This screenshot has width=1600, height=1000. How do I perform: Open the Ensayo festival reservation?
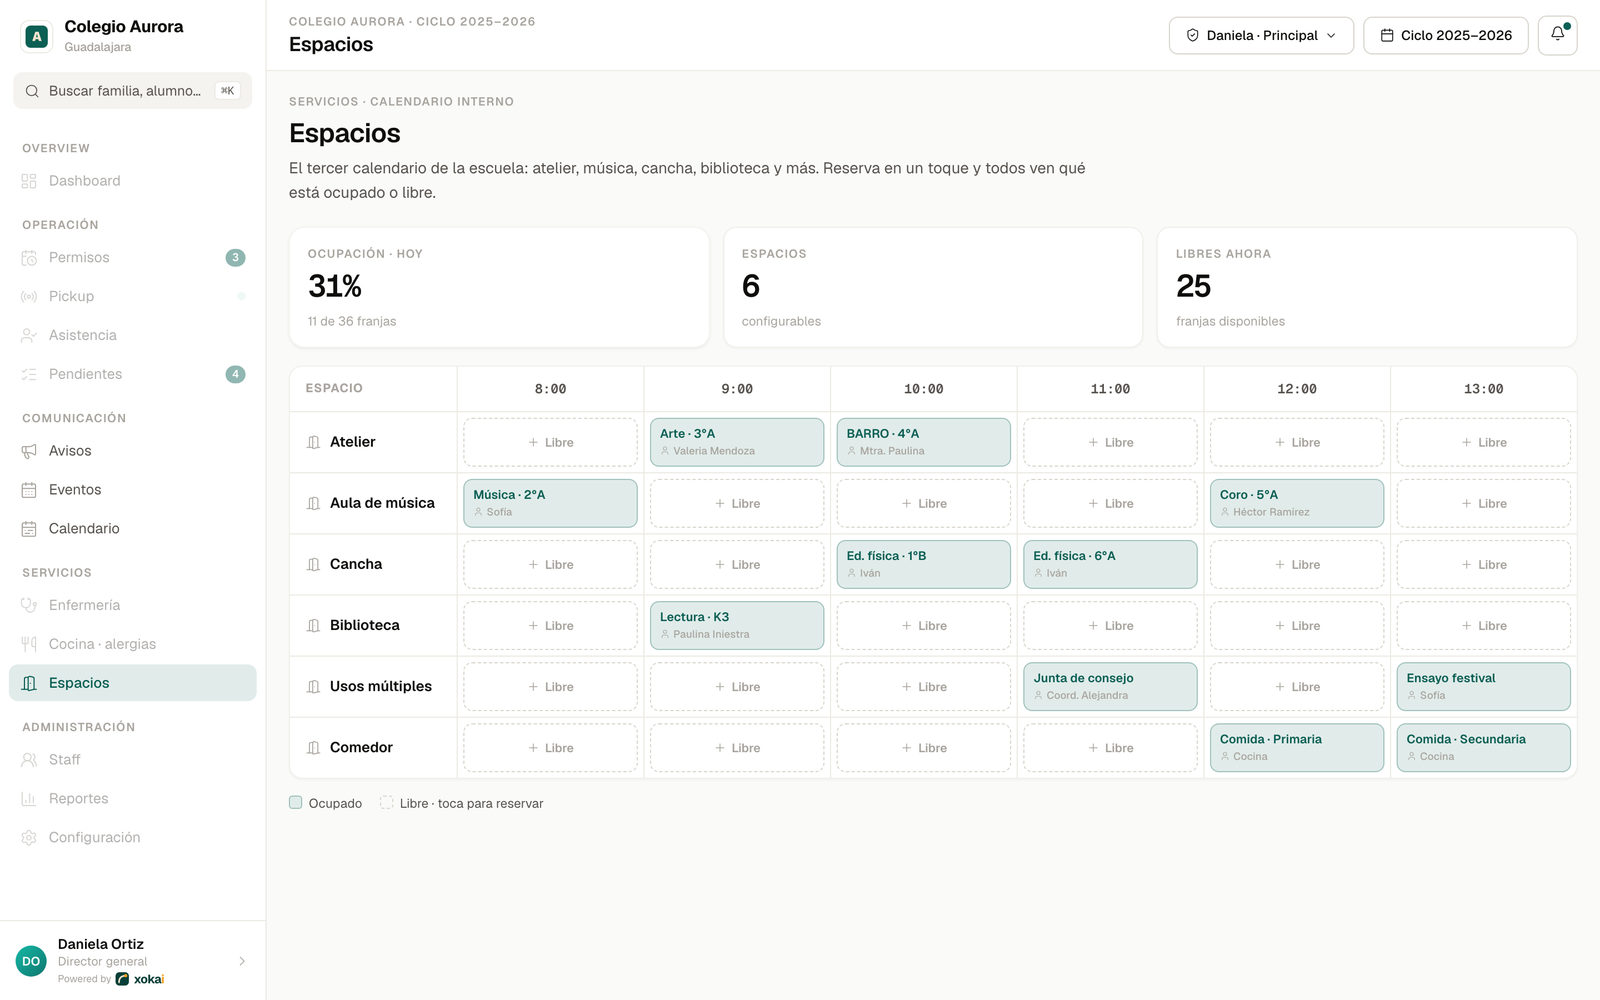(x=1483, y=686)
